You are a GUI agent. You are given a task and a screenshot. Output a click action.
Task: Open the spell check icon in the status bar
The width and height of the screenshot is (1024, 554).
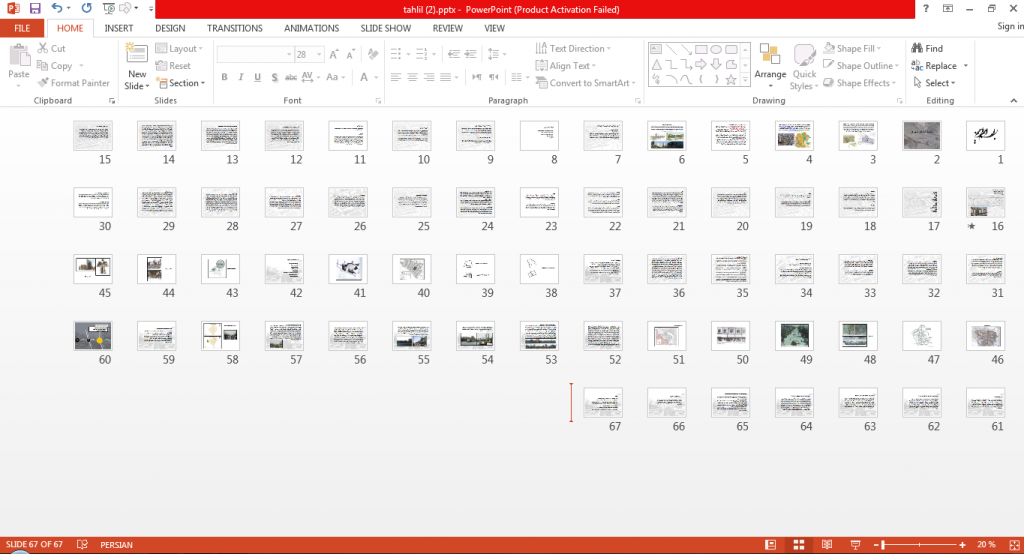82,544
